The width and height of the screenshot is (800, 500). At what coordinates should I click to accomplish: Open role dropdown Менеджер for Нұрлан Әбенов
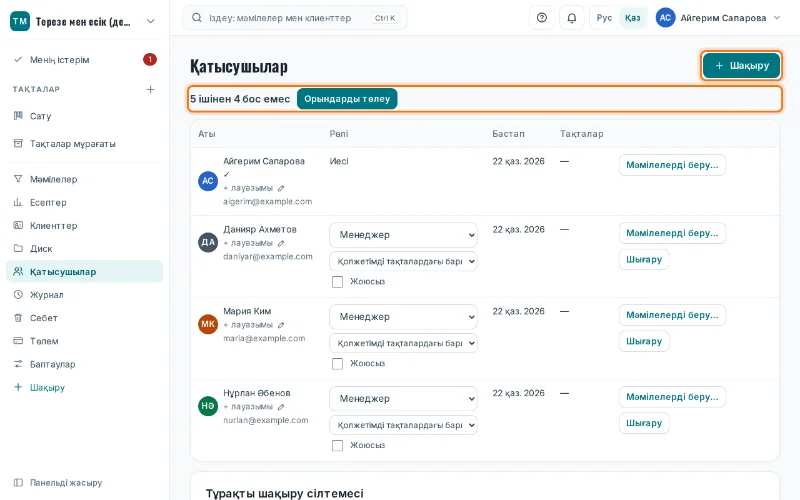[x=404, y=399]
